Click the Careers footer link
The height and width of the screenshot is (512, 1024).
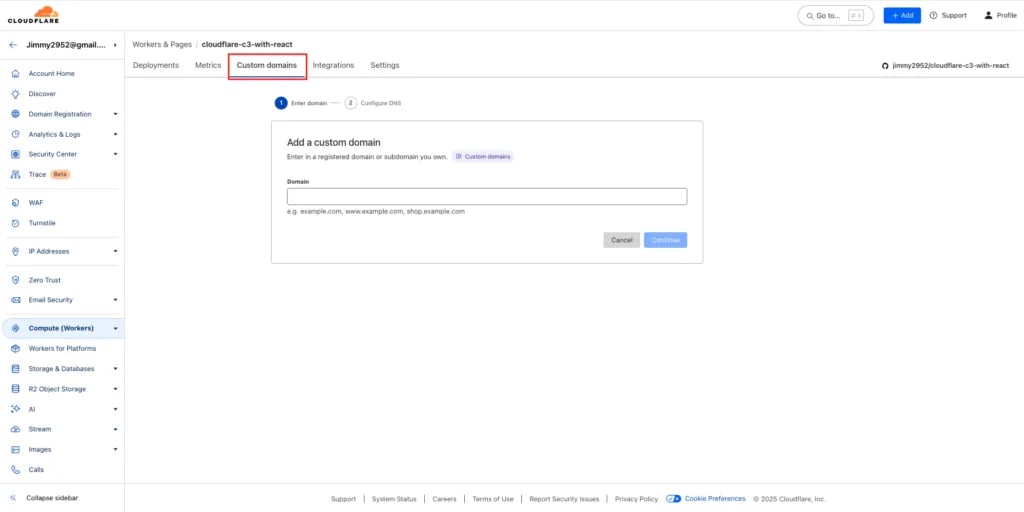click(x=444, y=499)
